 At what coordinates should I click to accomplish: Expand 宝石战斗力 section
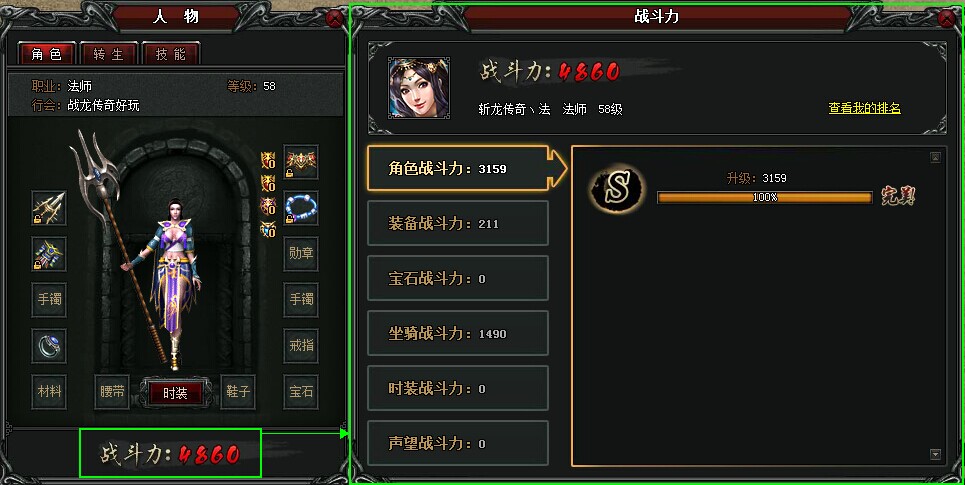(458, 279)
